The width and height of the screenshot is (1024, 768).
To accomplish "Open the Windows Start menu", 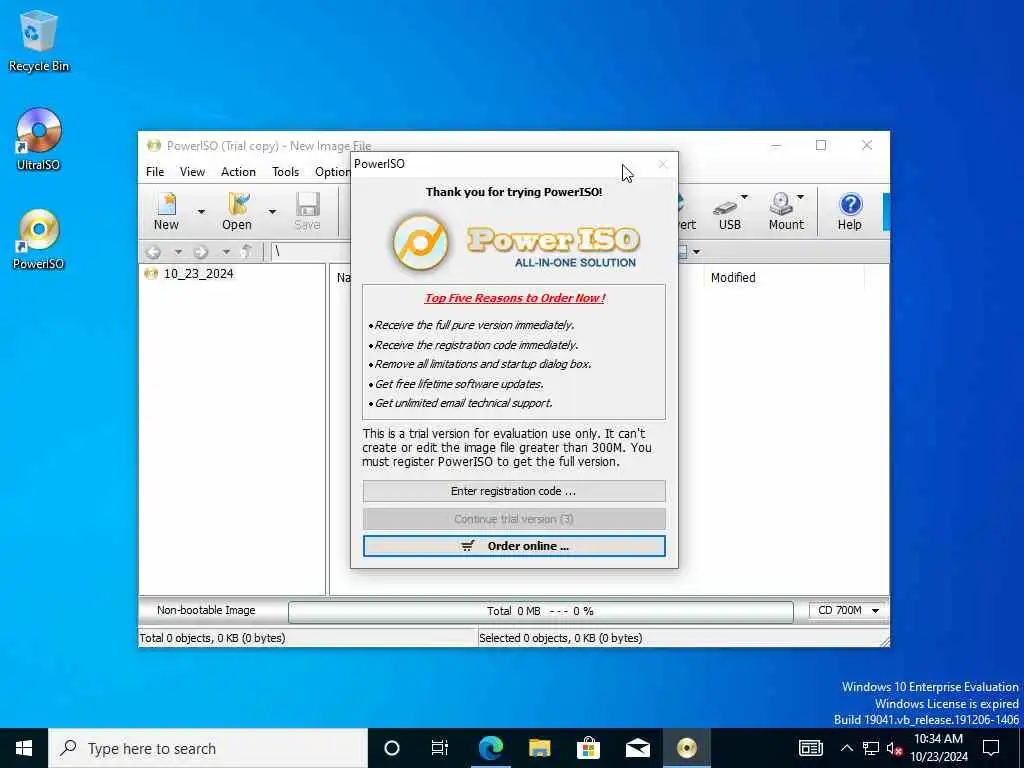I will click(x=24, y=748).
